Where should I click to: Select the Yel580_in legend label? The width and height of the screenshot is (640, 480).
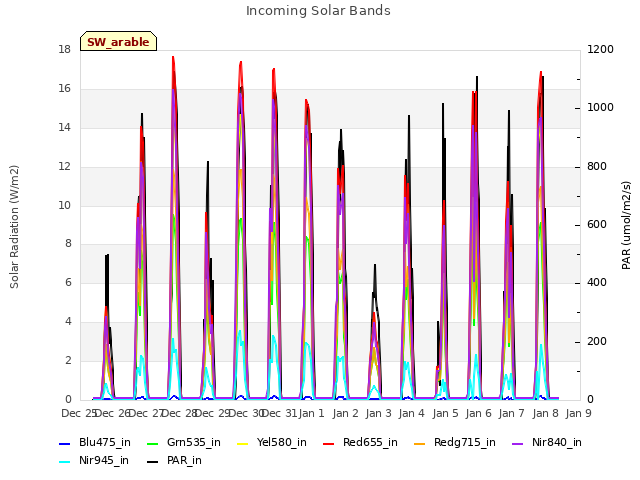pos(282,442)
